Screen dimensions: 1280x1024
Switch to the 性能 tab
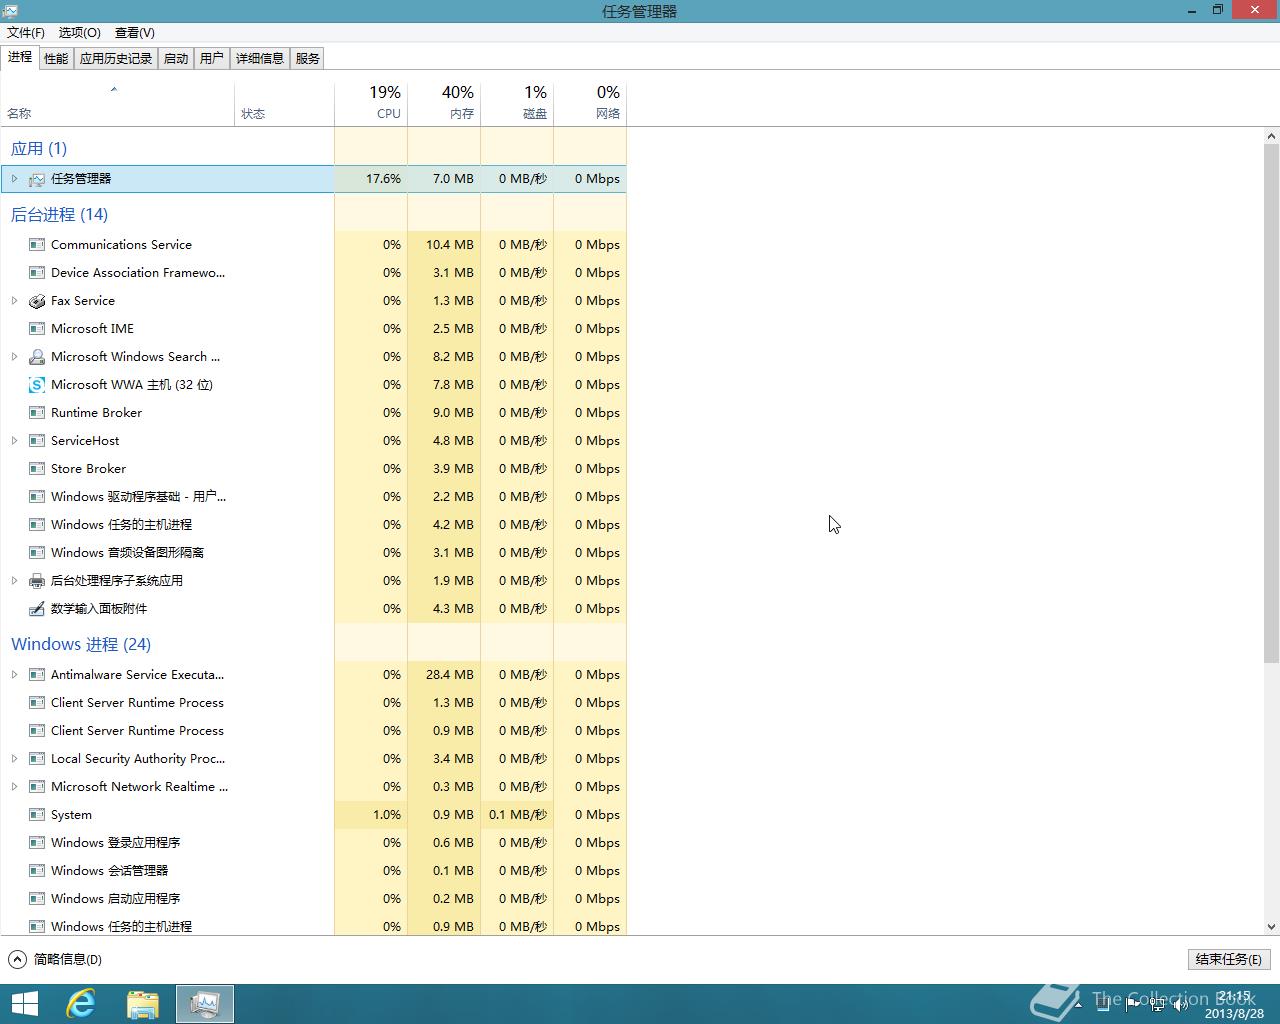(56, 59)
